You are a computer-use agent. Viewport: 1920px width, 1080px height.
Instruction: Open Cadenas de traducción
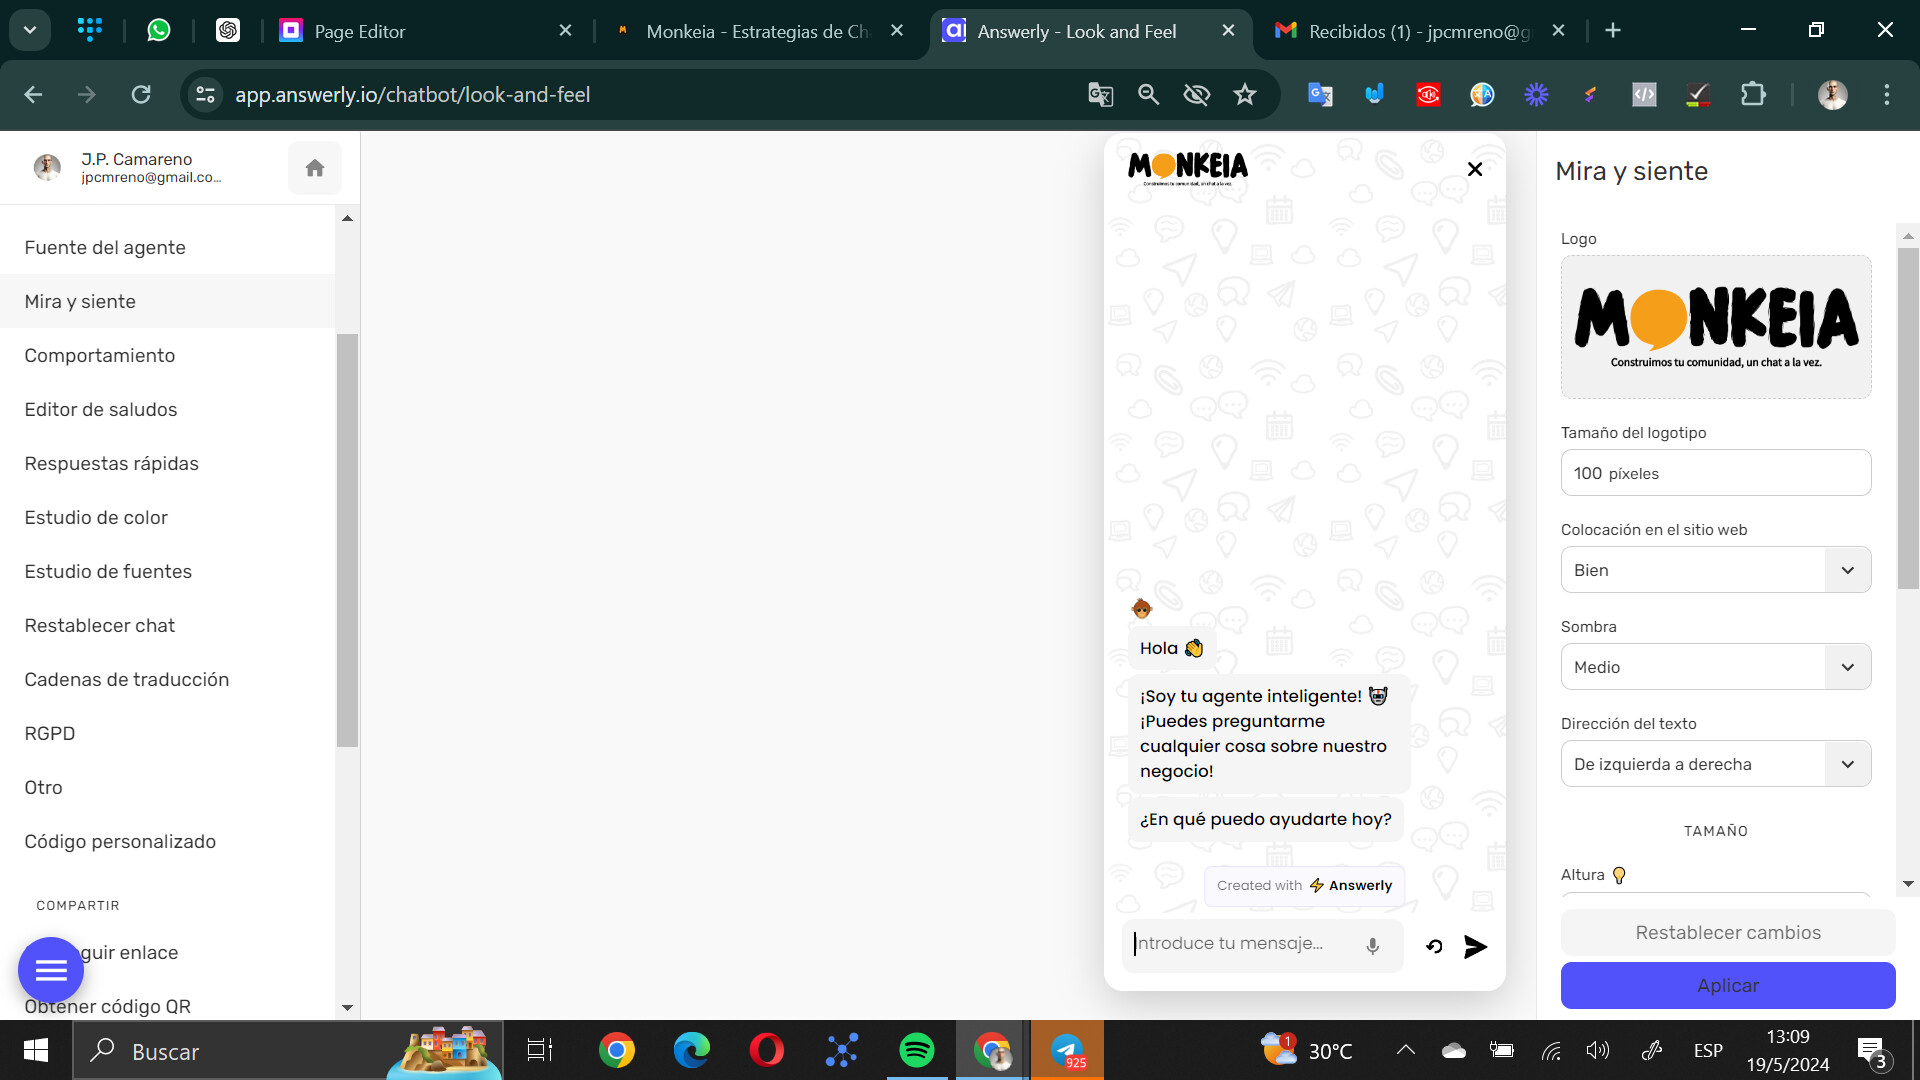click(167, 679)
